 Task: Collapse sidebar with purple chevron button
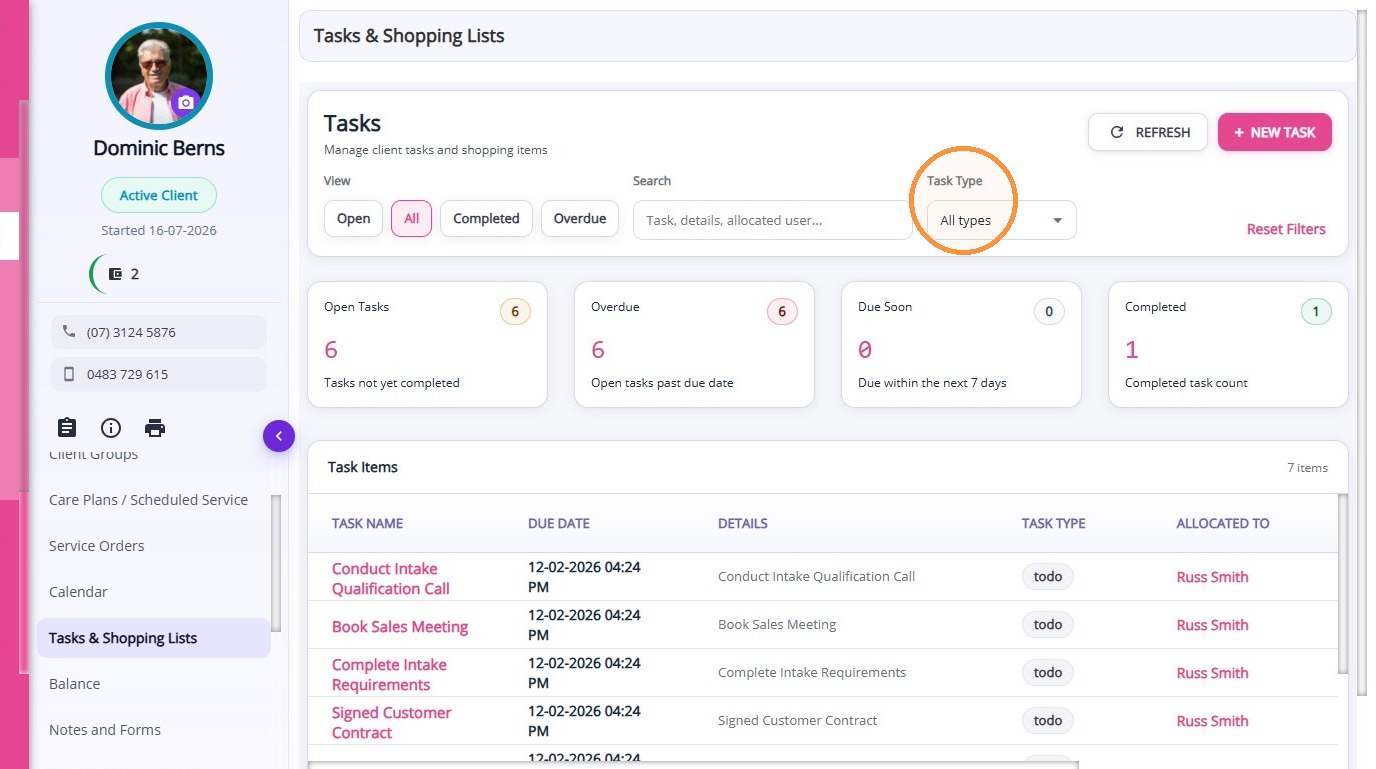coord(279,436)
